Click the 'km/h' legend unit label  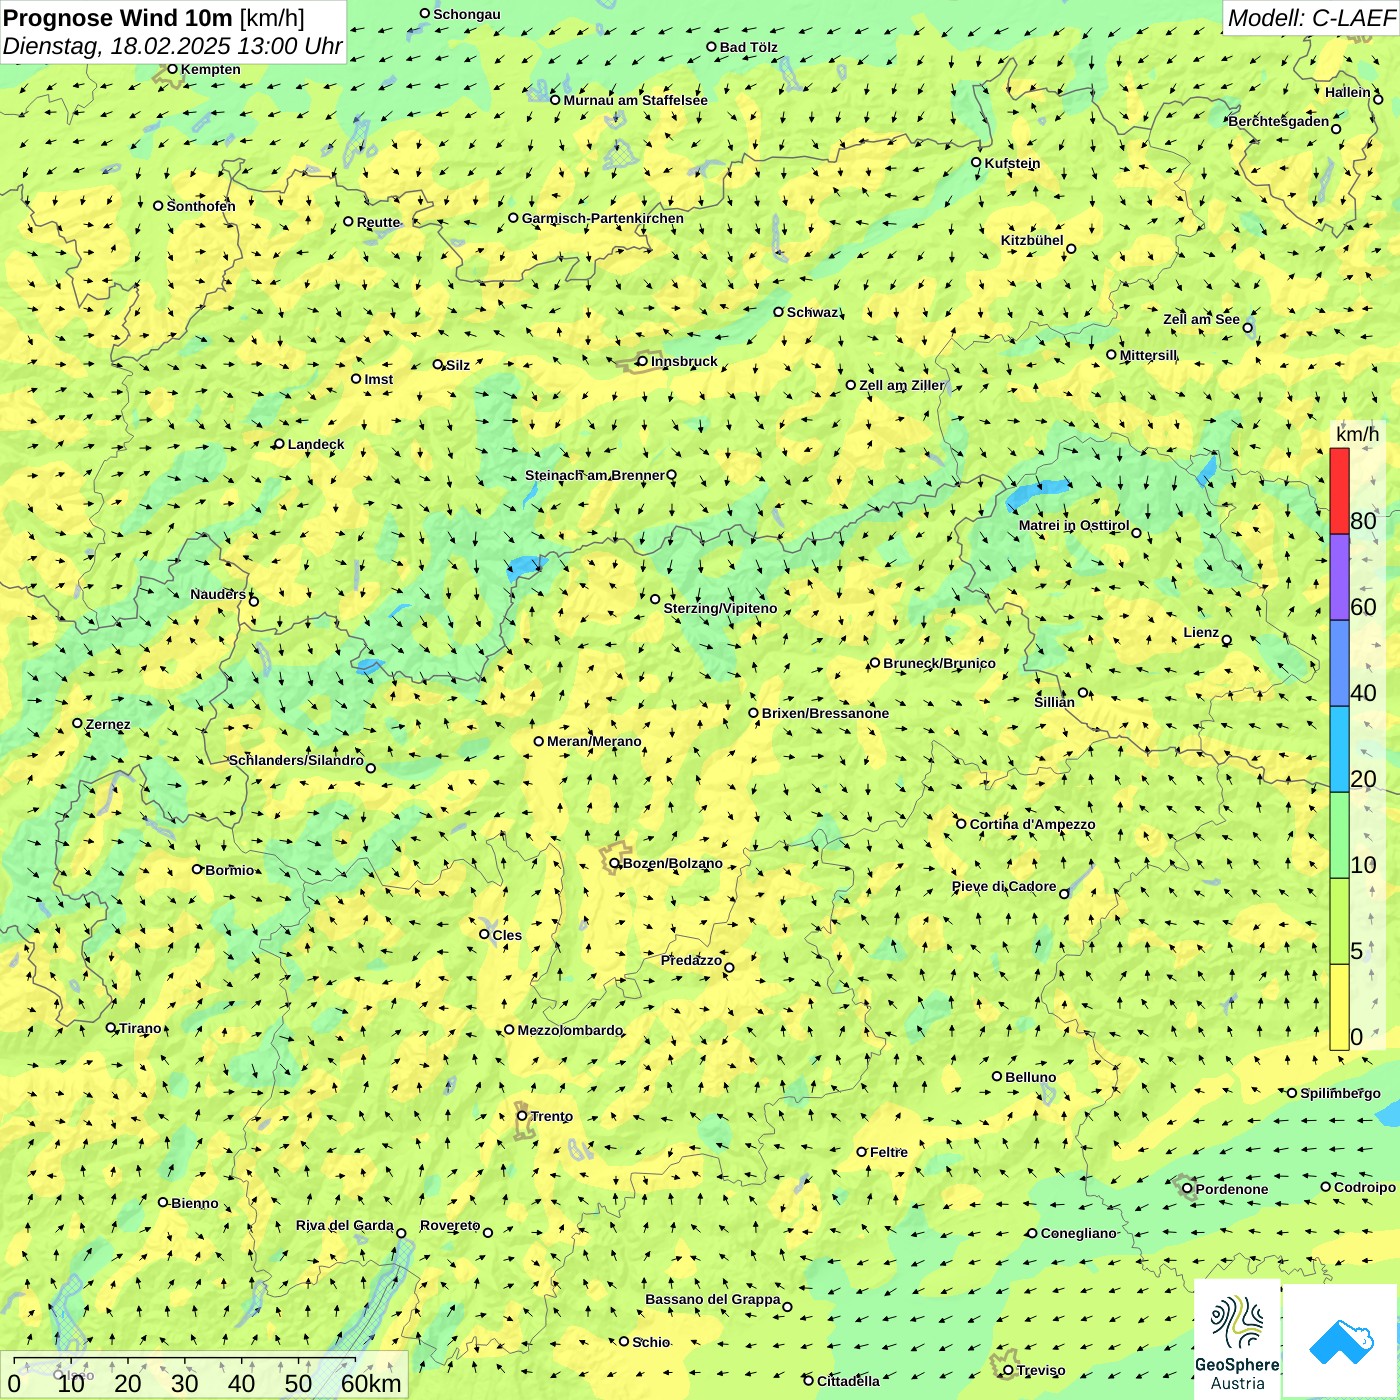(1357, 434)
